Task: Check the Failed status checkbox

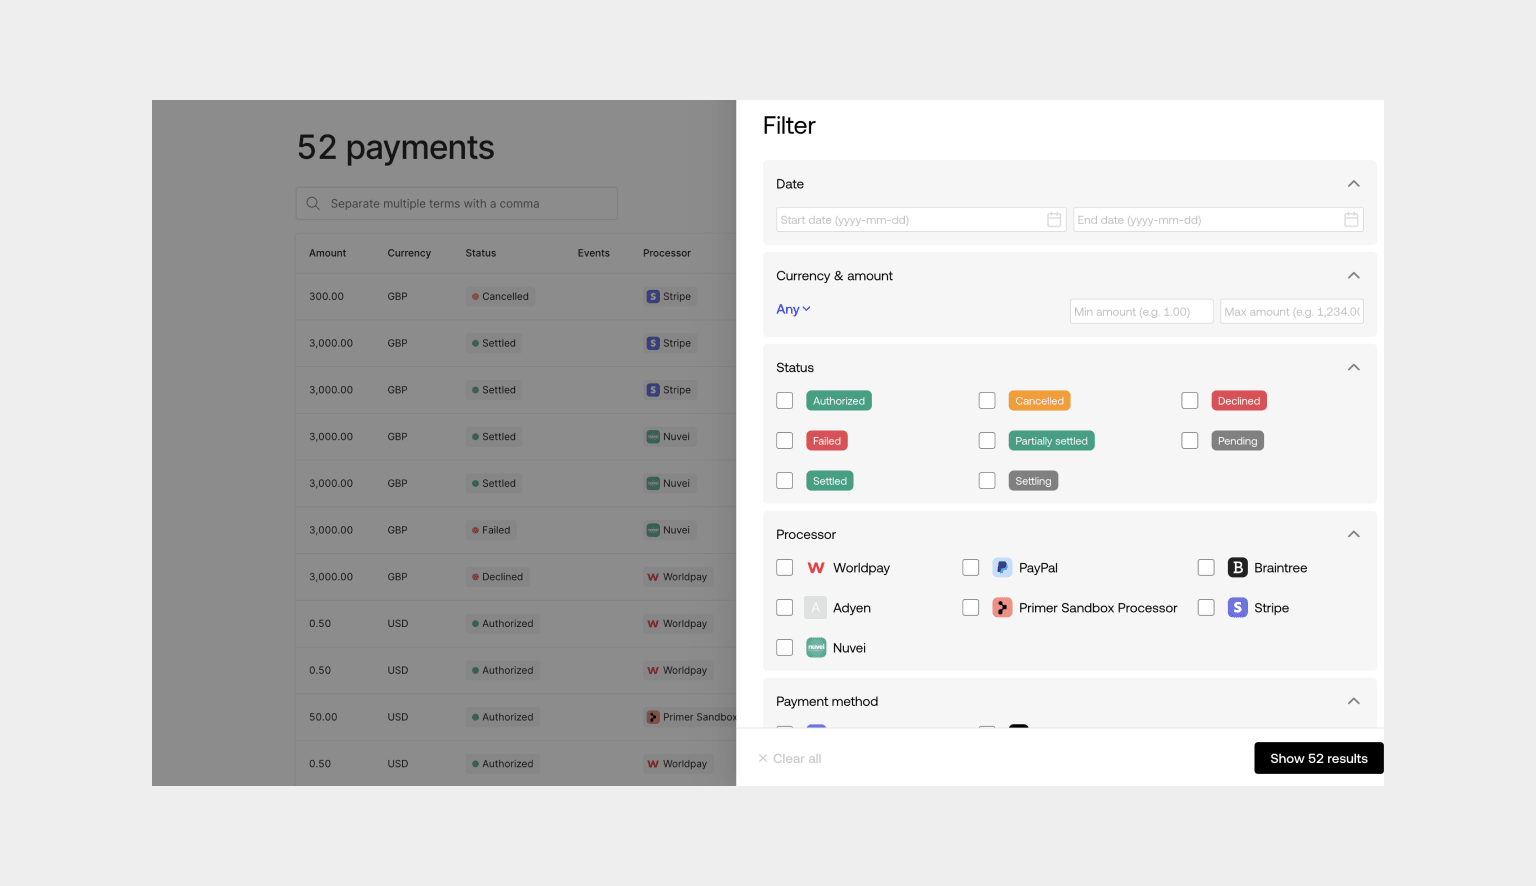Action: coord(785,441)
